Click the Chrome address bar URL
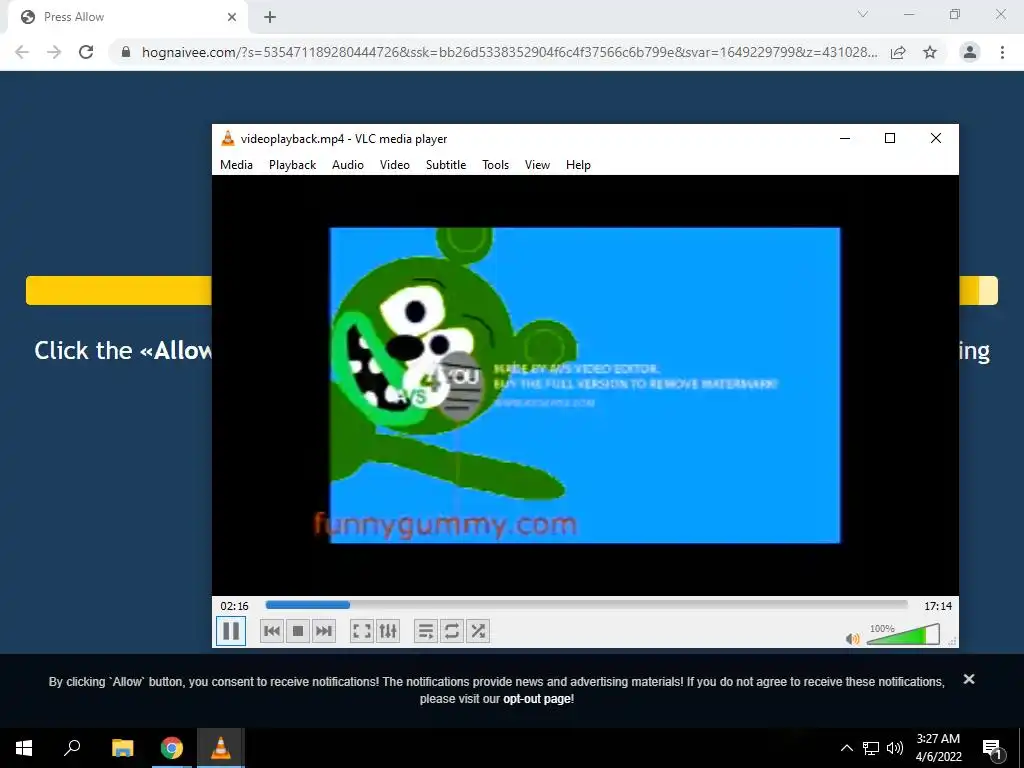 click(509, 52)
